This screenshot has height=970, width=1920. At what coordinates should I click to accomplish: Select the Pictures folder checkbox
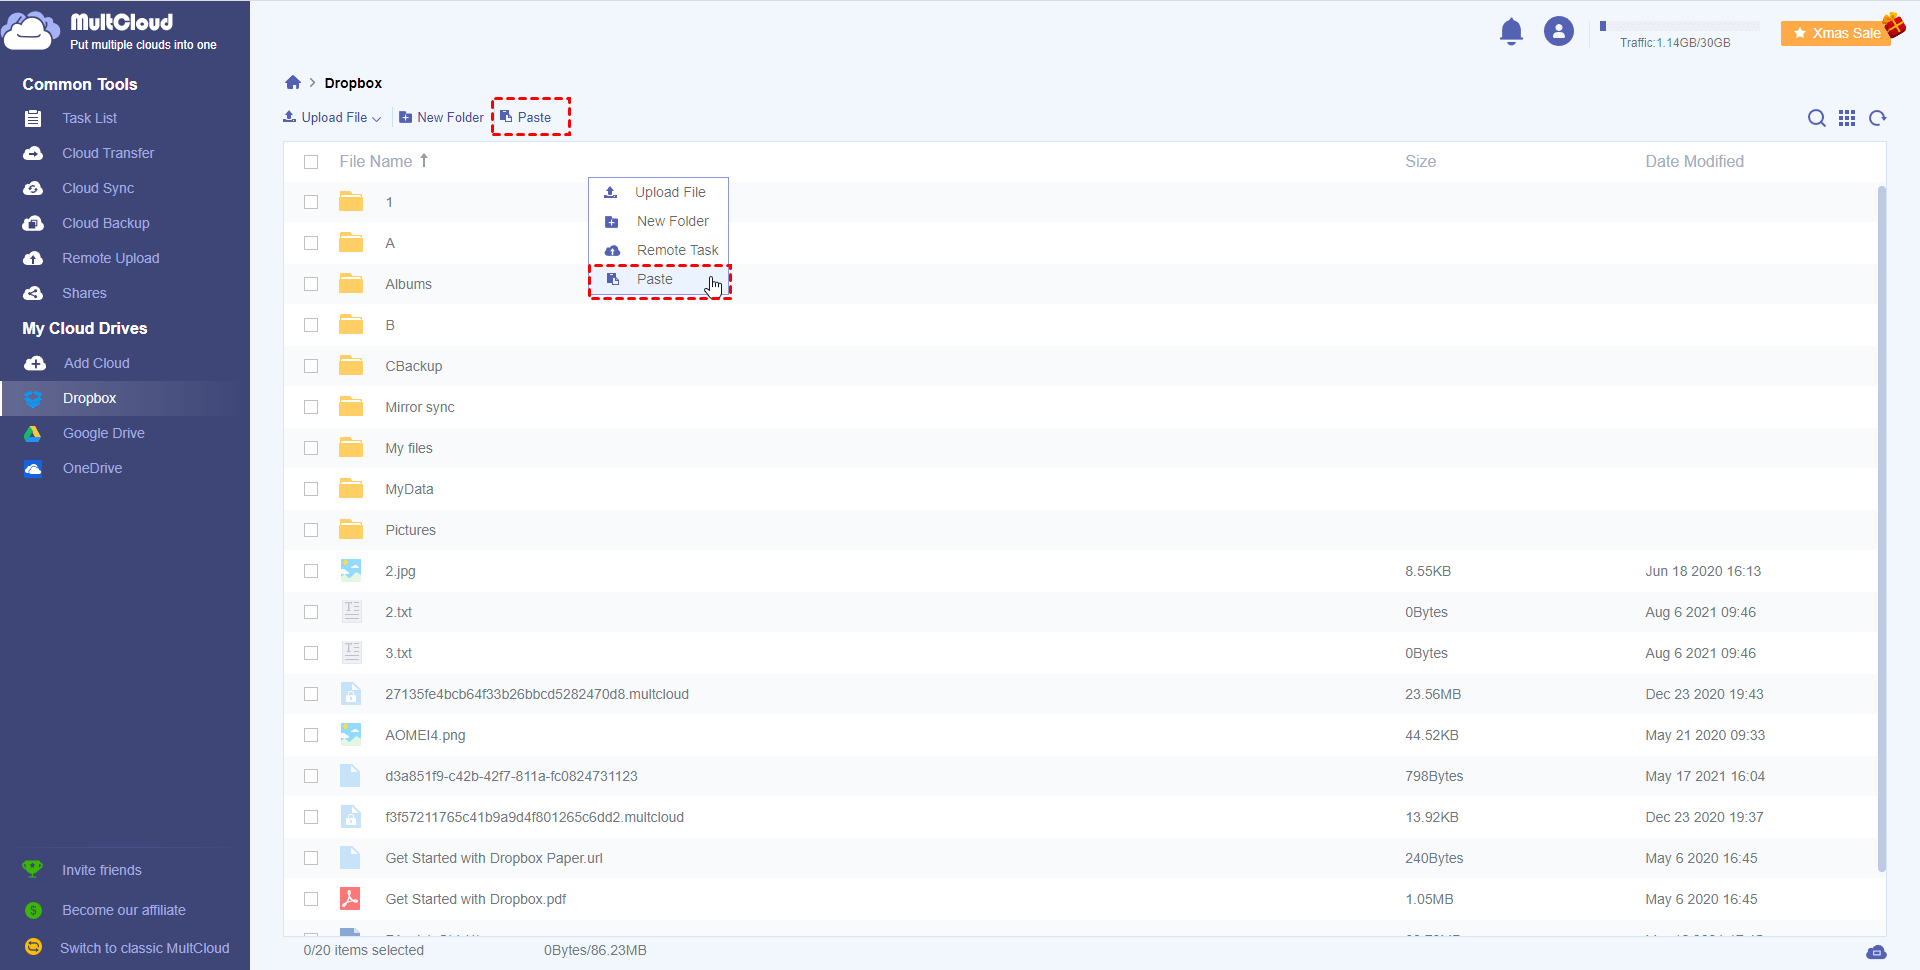pyautogui.click(x=311, y=530)
